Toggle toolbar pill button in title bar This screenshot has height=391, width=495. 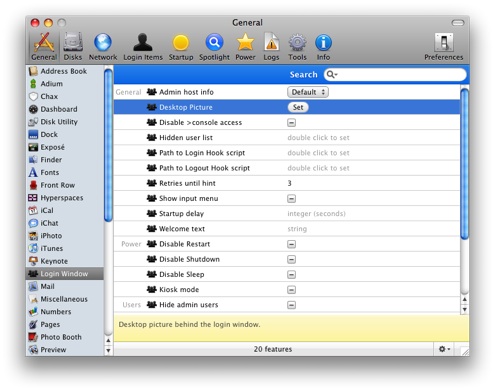coord(458,23)
